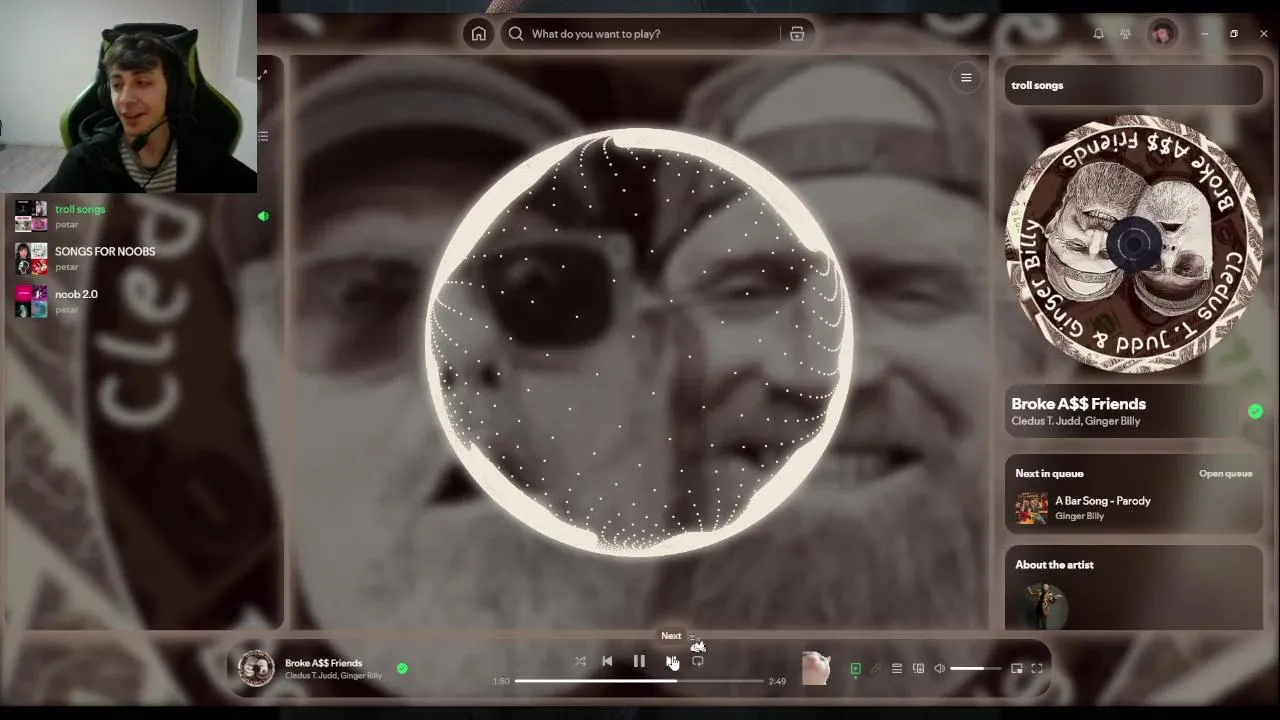Open Connect to a device icon

click(x=918, y=669)
